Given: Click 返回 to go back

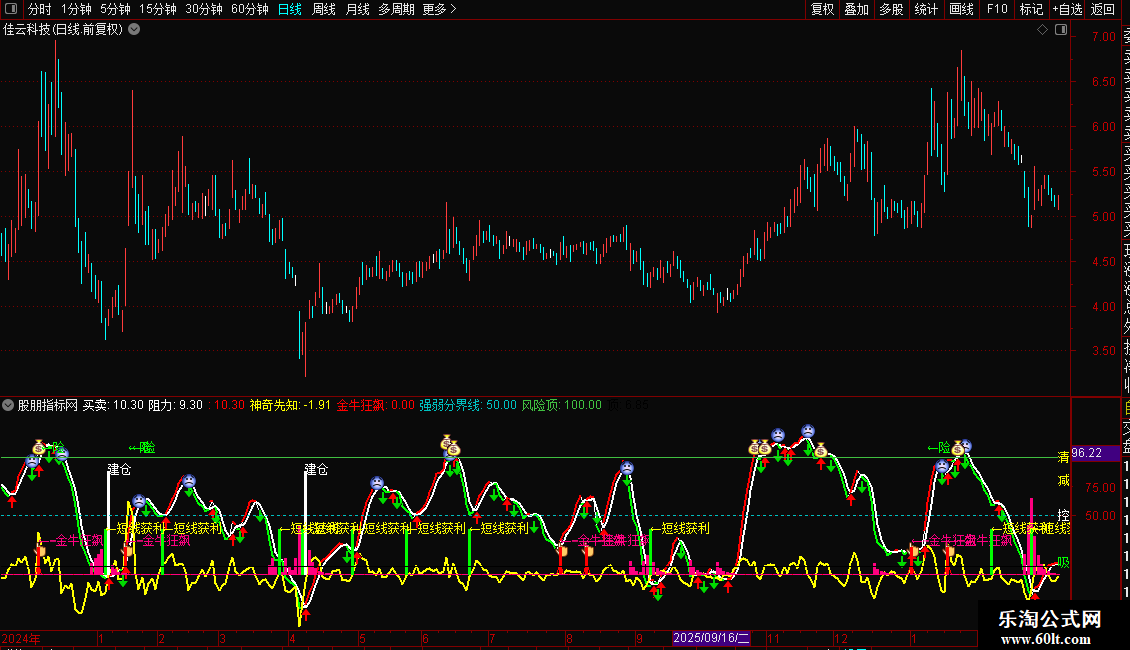Looking at the screenshot, I should tap(1103, 9).
